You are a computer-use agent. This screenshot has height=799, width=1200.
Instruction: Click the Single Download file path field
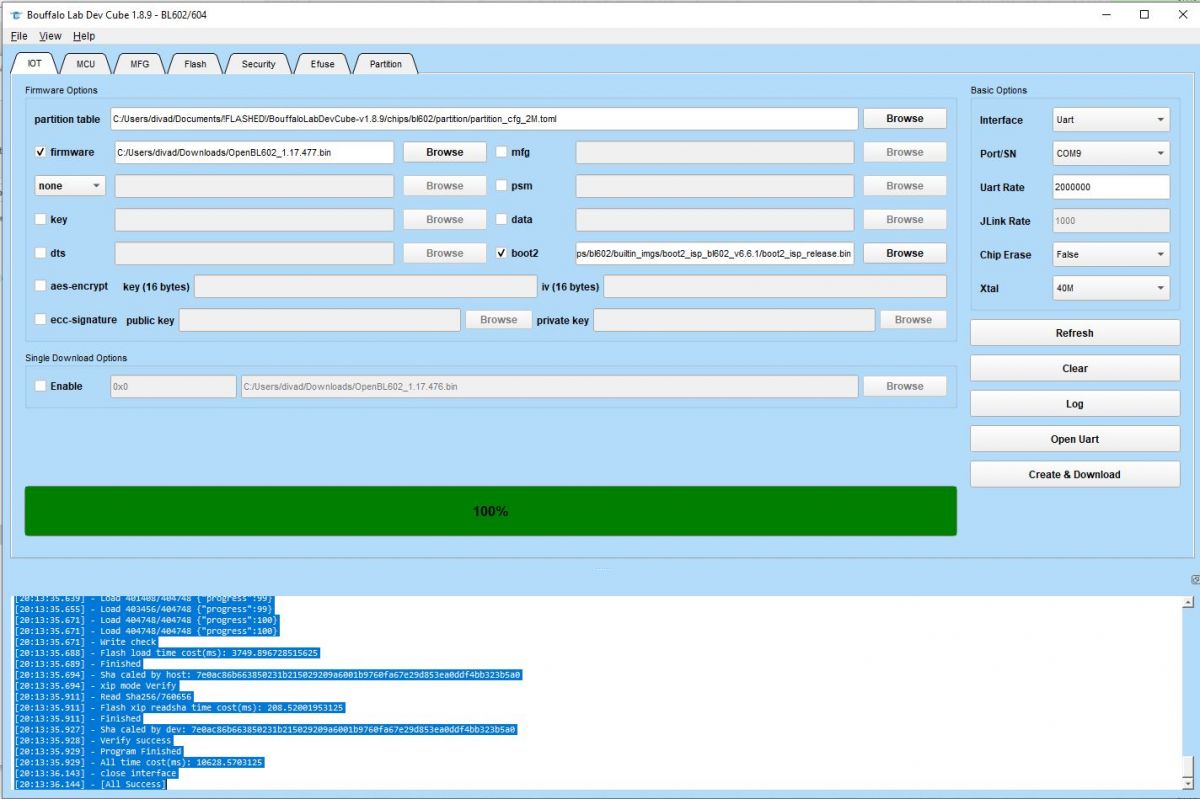click(x=549, y=386)
